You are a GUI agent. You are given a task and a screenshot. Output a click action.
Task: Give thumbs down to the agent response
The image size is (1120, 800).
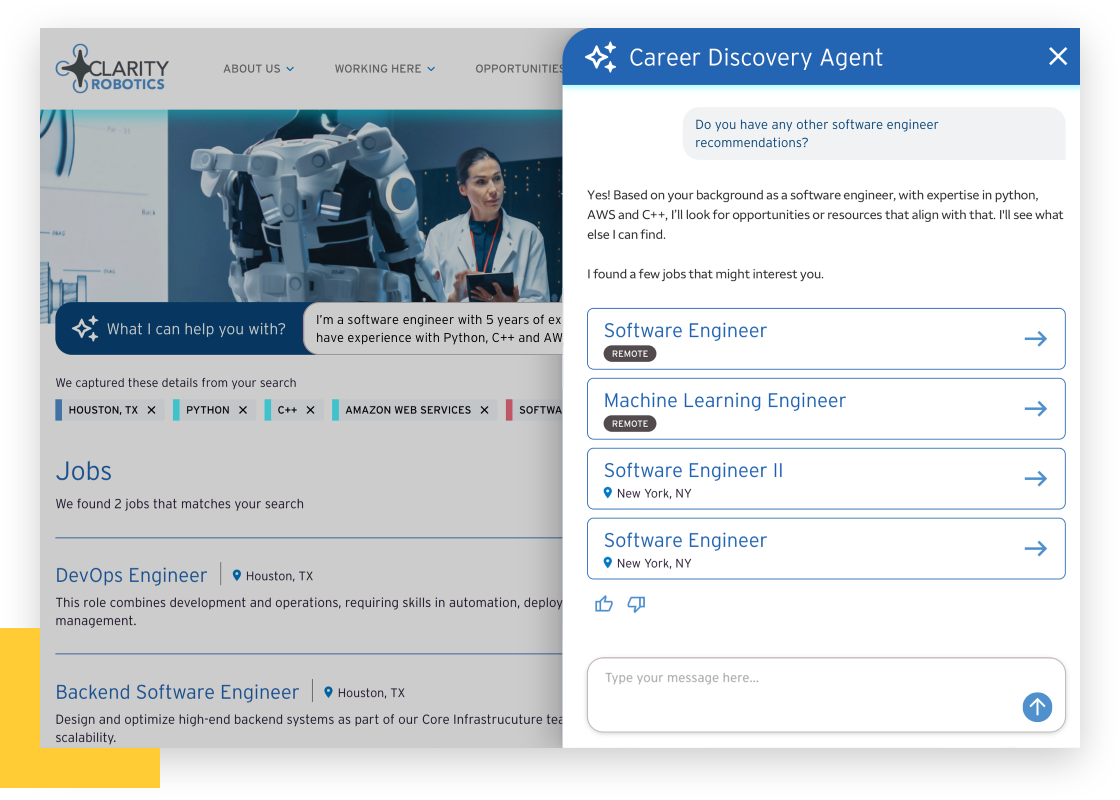click(636, 604)
